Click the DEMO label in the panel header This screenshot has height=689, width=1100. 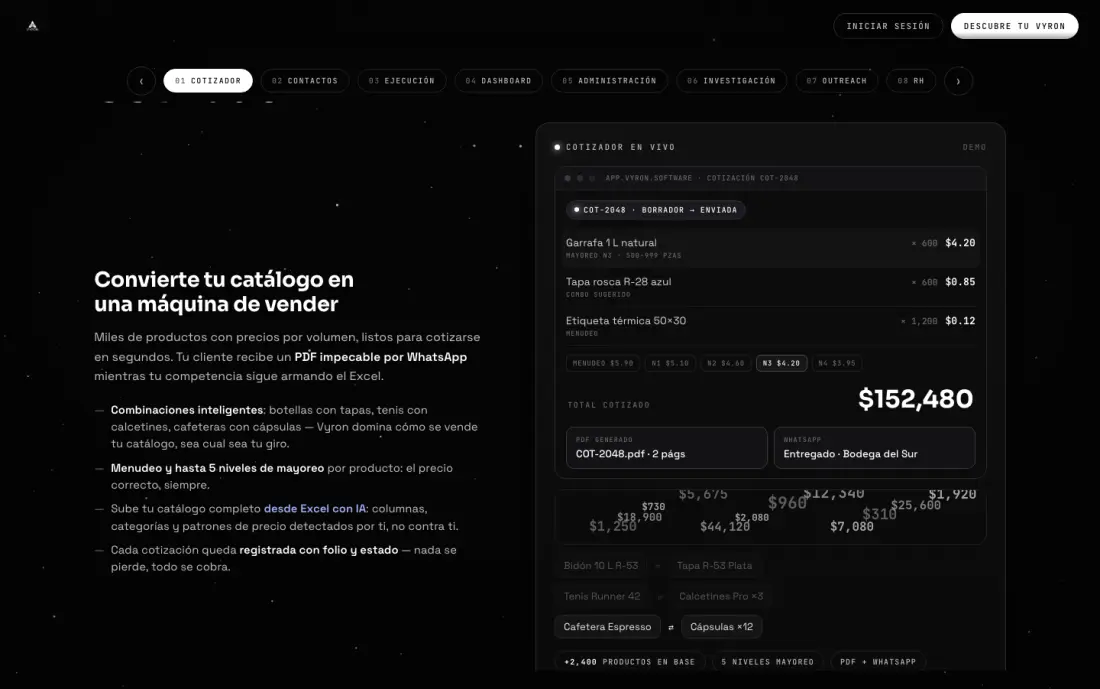[x=974, y=147]
